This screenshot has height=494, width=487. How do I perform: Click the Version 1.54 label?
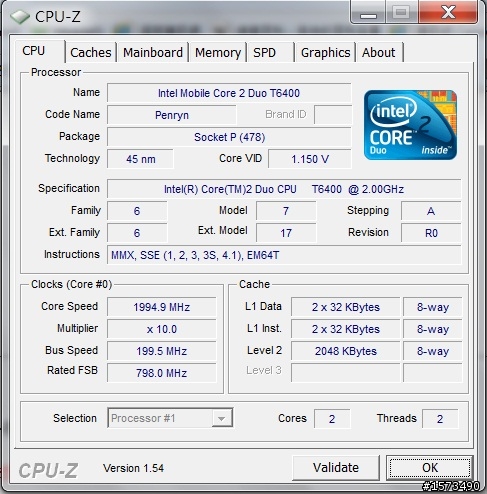(133, 468)
